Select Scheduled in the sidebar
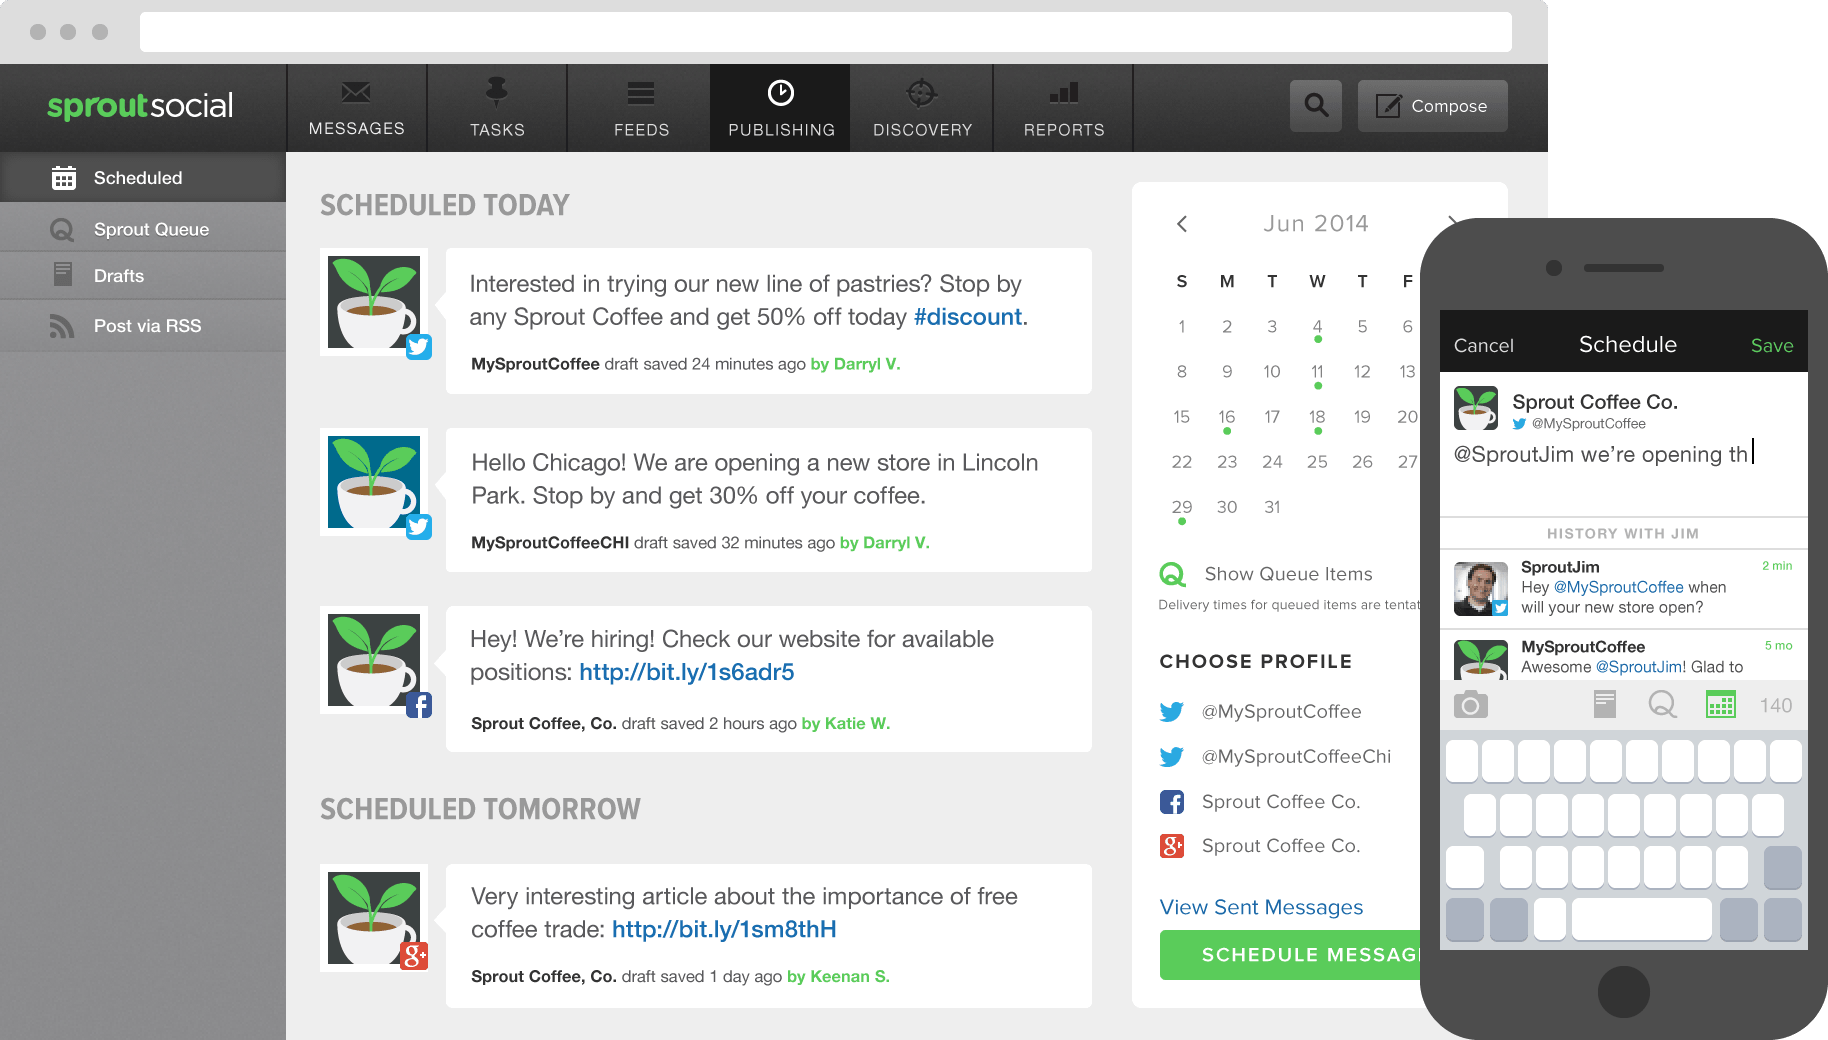This screenshot has height=1040, width=1828. click(143, 178)
